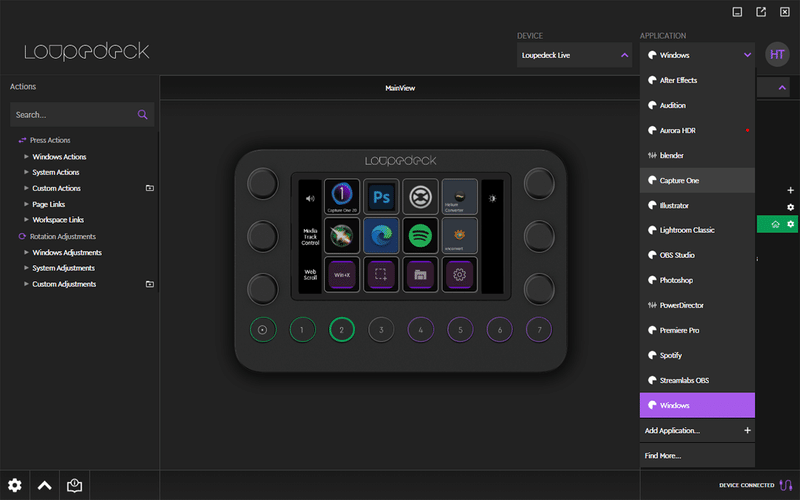
Task: Click the green home page icon
Action: (775, 224)
